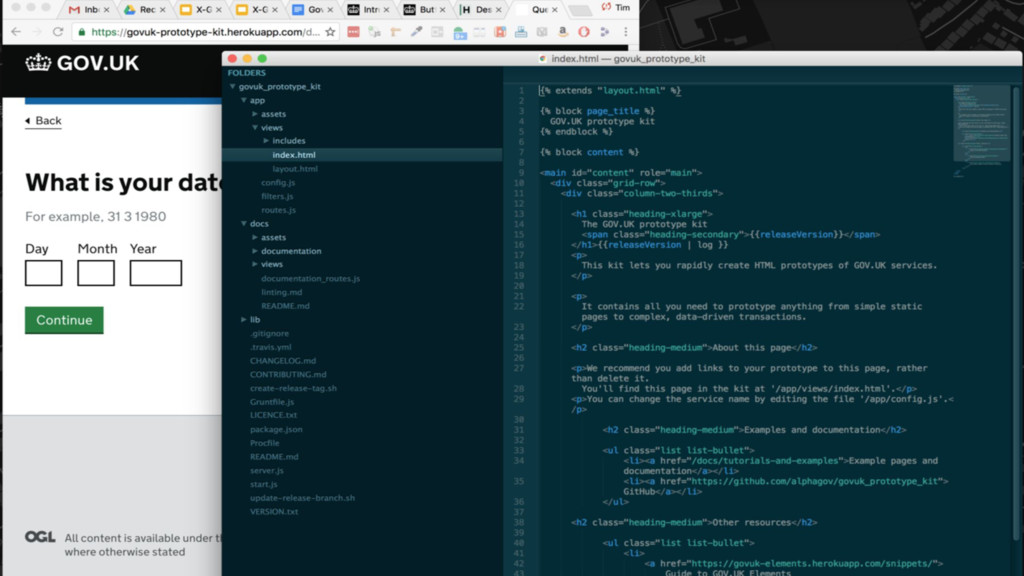Collapse the docs folder
The width and height of the screenshot is (1024, 576).
(244, 223)
